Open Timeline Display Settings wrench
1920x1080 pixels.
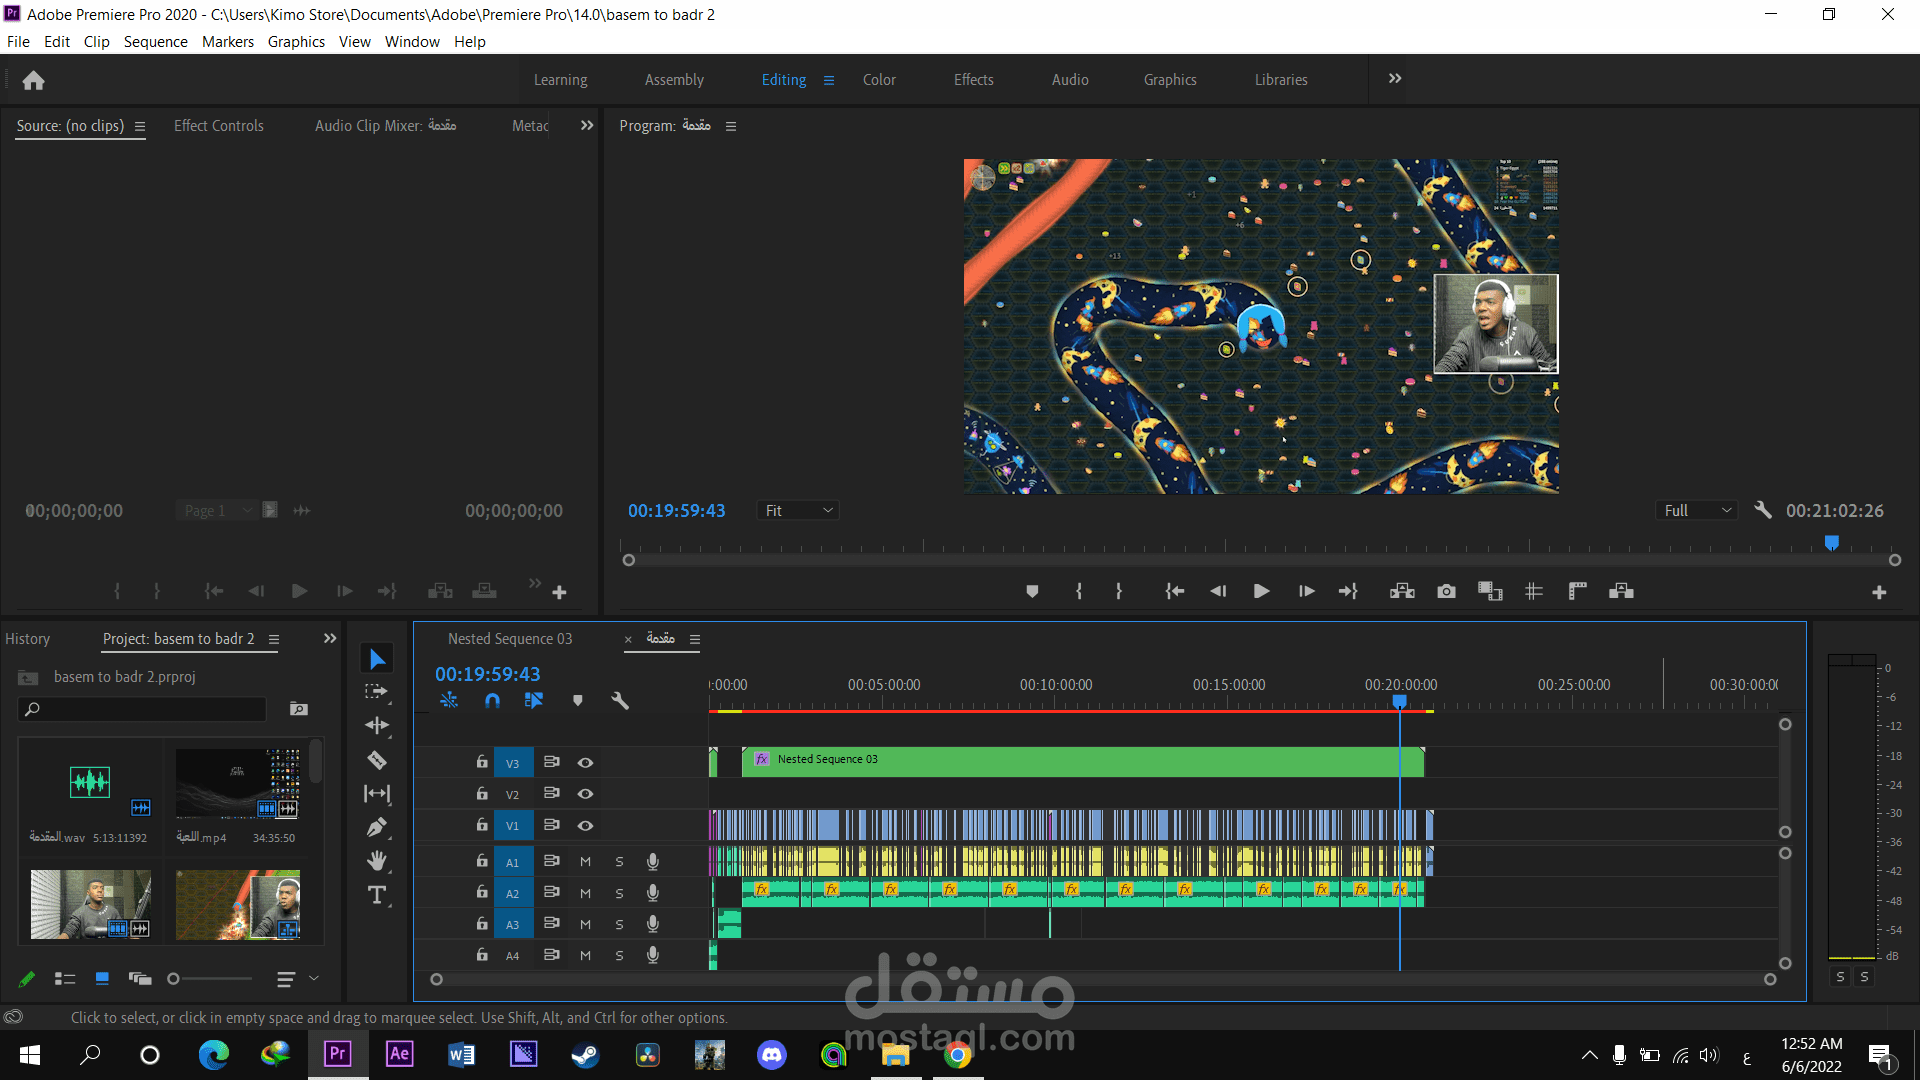coord(620,701)
